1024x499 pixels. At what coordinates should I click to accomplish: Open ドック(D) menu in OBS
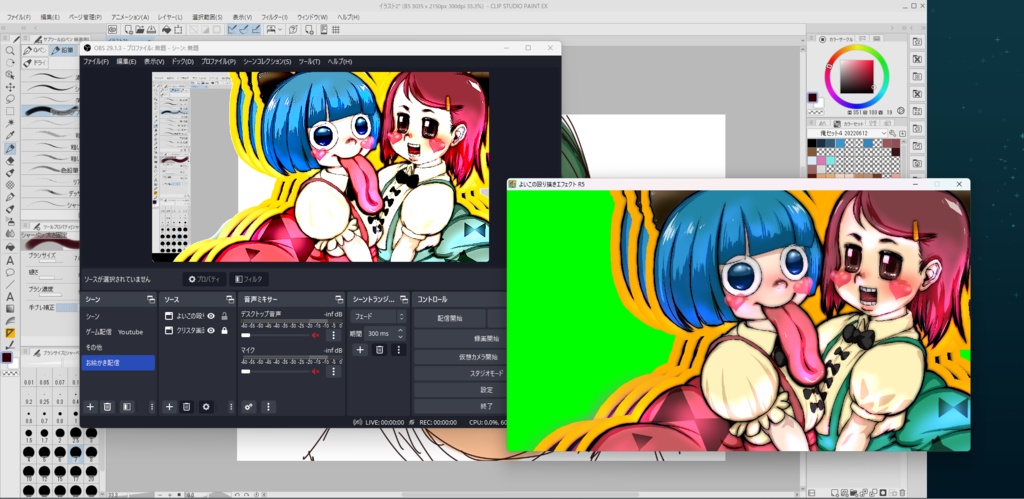(183, 61)
